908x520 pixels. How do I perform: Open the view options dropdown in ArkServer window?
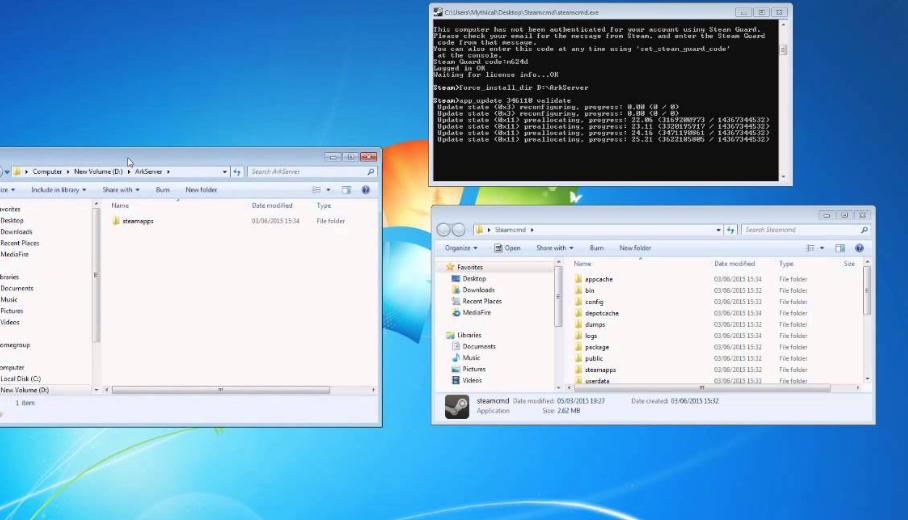point(328,189)
